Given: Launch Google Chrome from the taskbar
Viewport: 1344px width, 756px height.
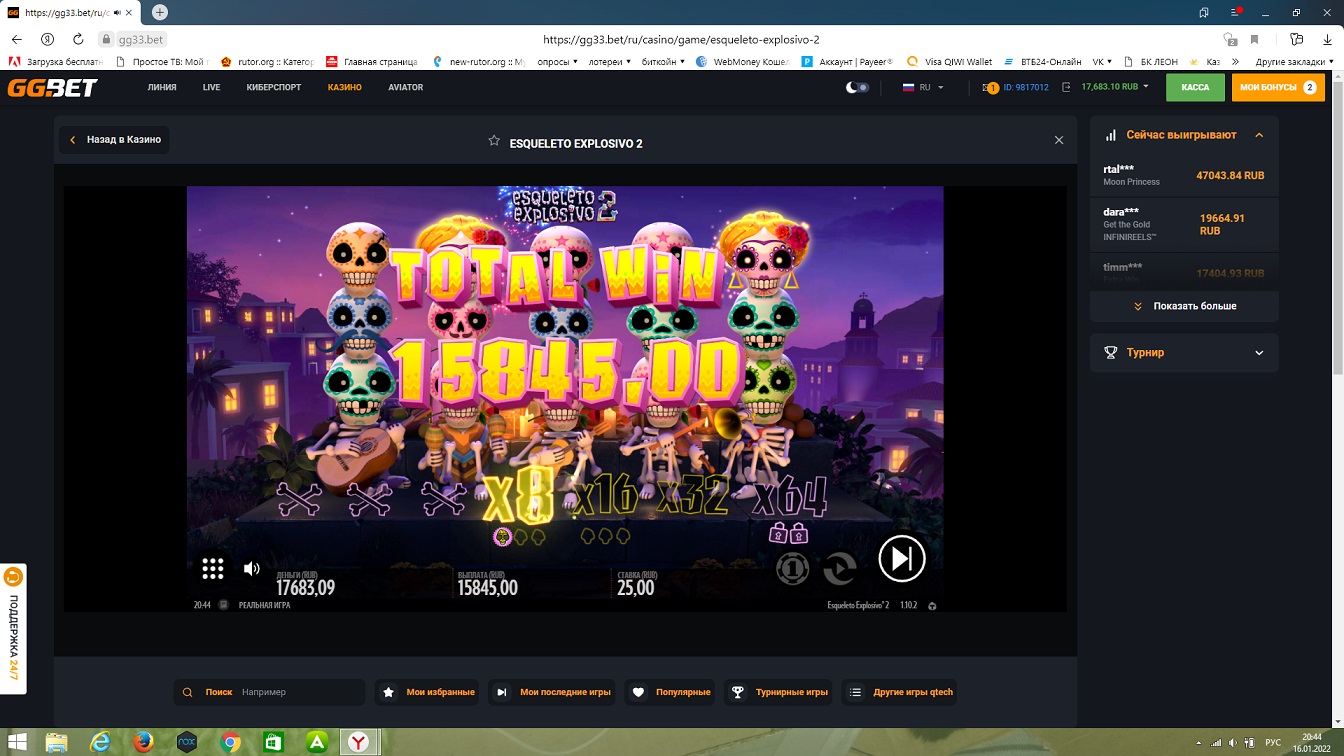Looking at the screenshot, I should coord(230,742).
